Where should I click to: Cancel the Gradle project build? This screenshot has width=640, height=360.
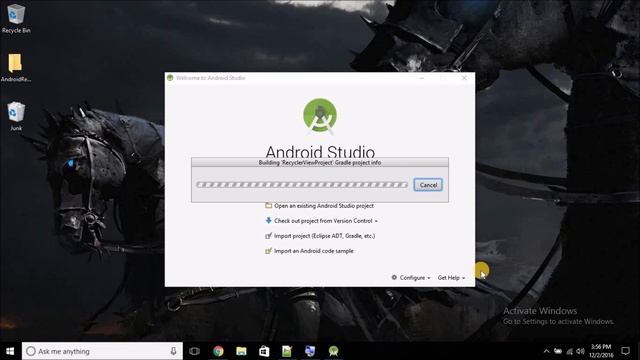pos(428,185)
